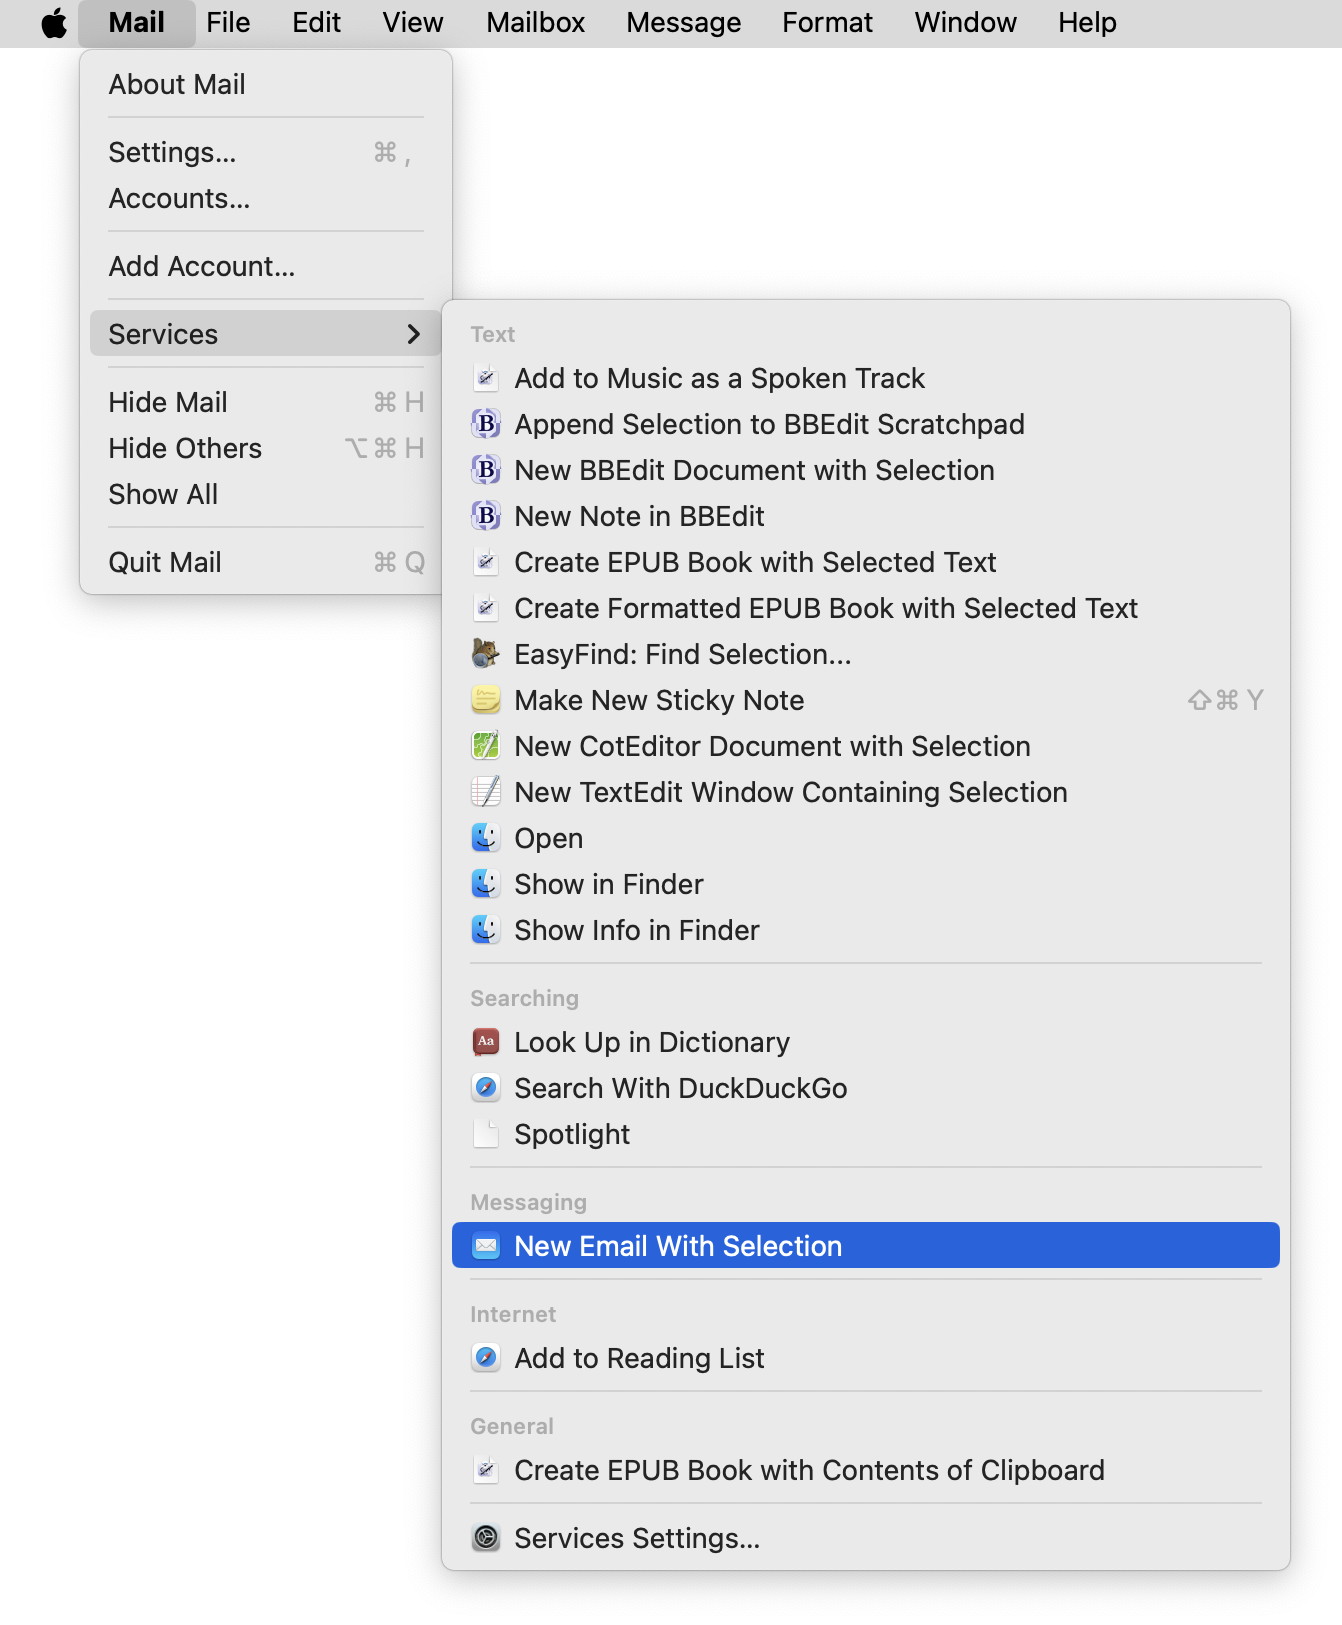Open the Edit menu
The height and width of the screenshot is (1625, 1342).
(316, 23)
